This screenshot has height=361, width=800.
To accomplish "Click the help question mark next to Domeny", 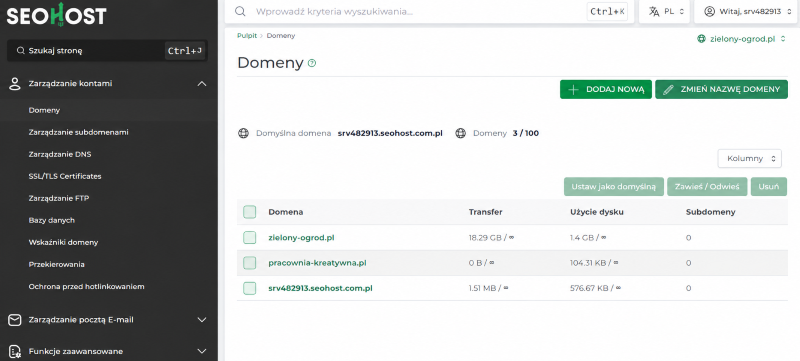I will point(312,63).
